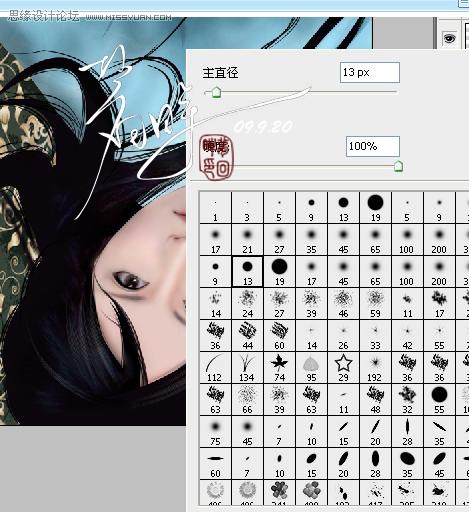This screenshot has height=512, width=469.
Task: Select the maple leaf 74 brush
Action: 279,368
